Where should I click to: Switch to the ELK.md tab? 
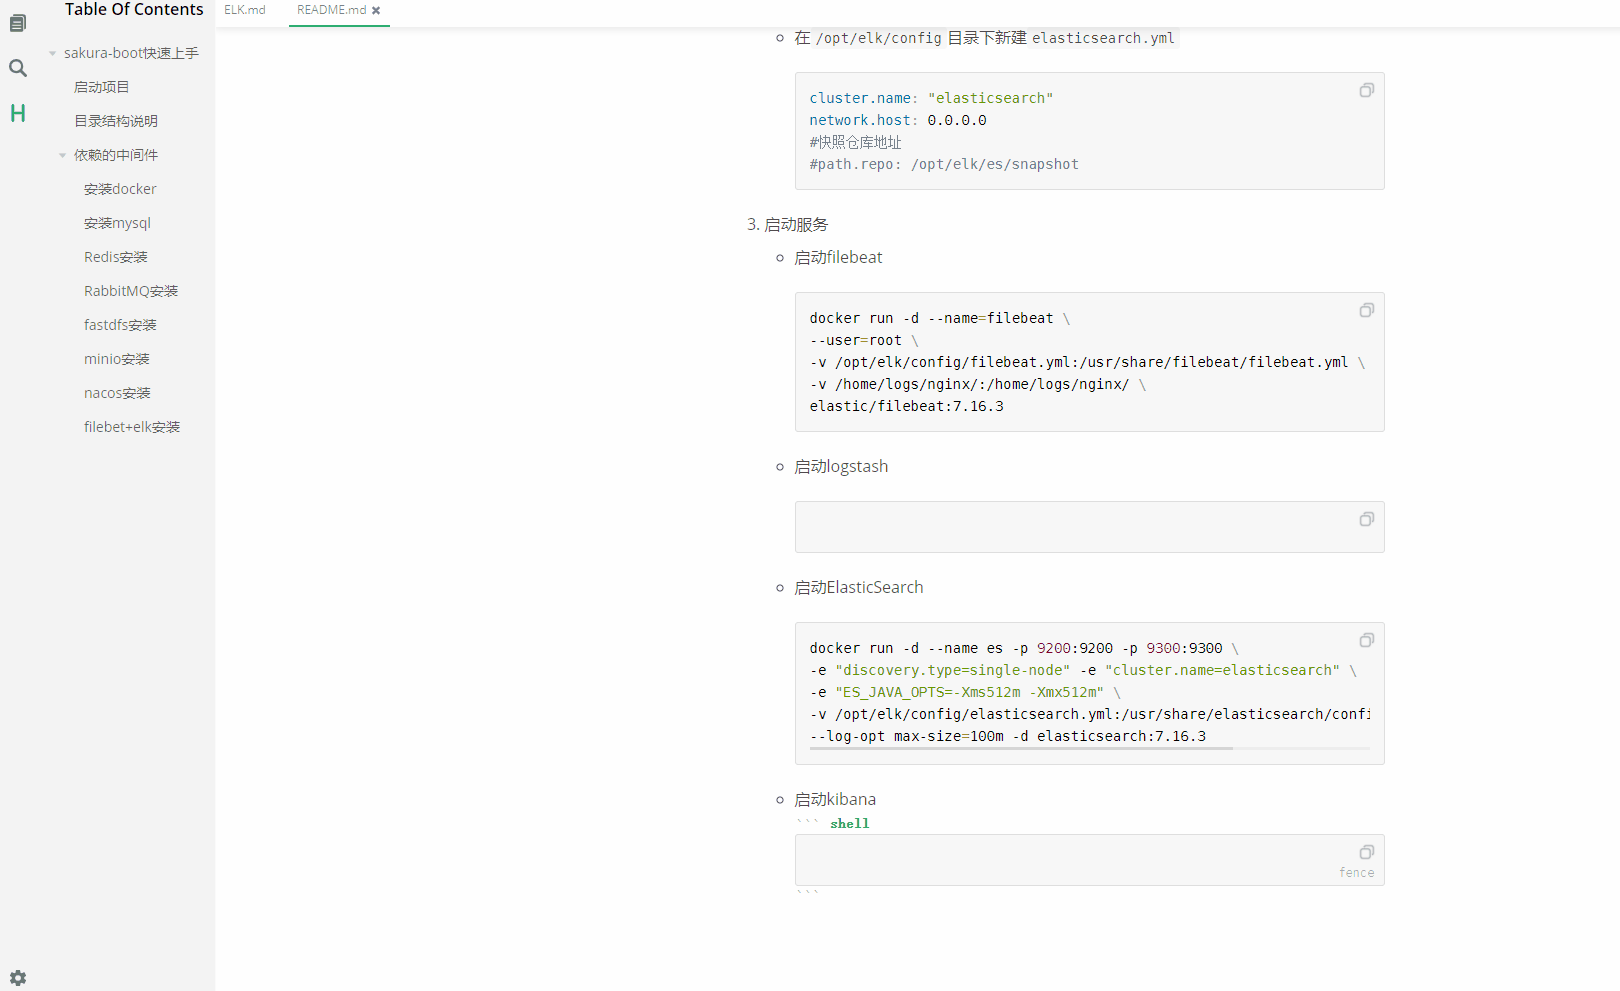(x=245, y=10)
